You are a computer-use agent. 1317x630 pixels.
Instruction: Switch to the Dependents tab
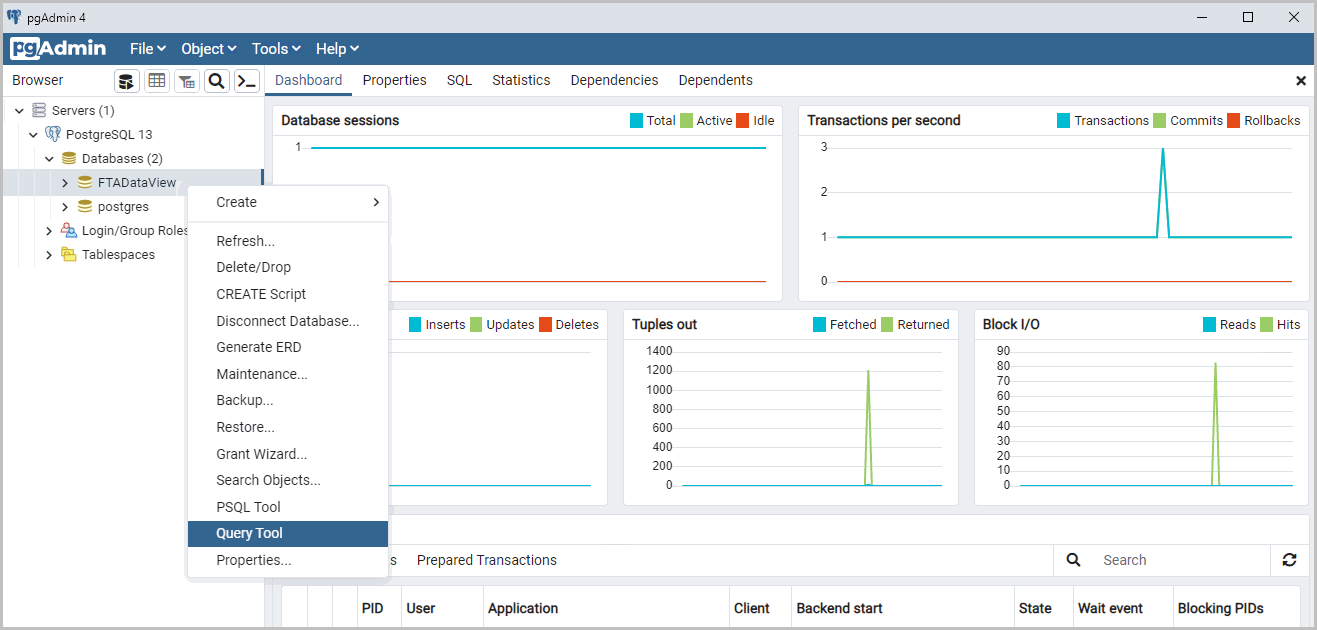click(715, 80)
